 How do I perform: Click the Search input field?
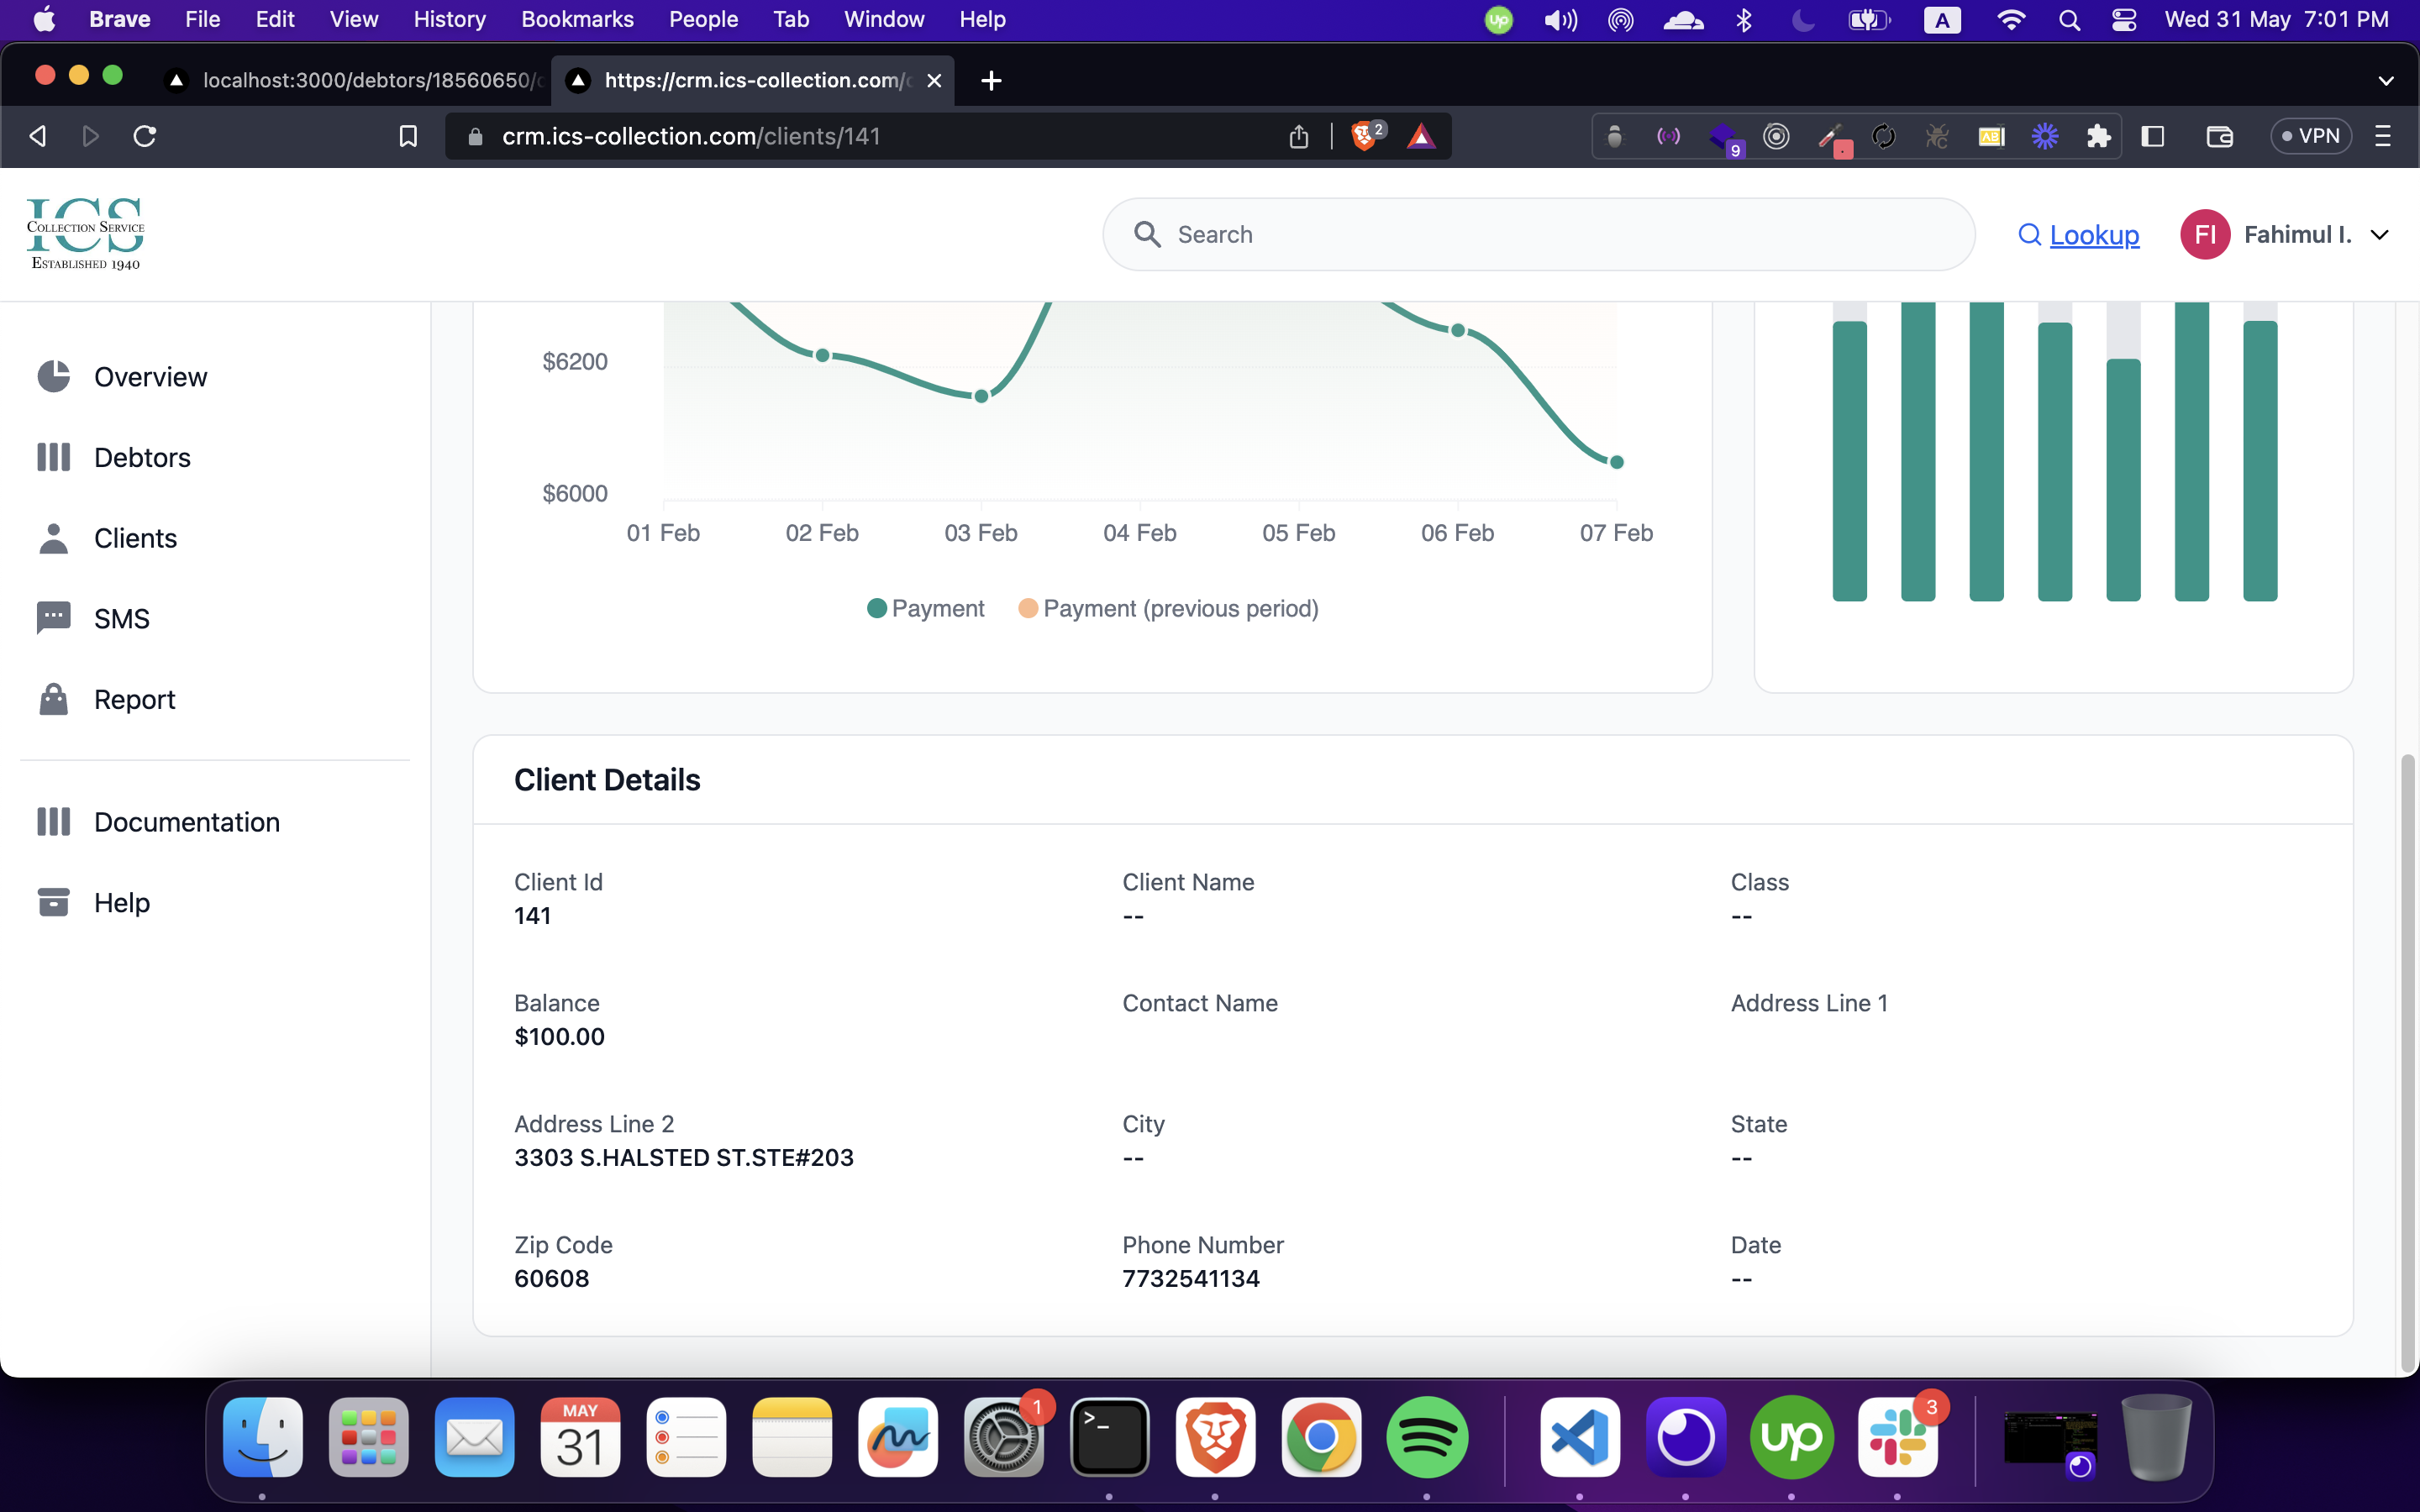point(1560,235)
